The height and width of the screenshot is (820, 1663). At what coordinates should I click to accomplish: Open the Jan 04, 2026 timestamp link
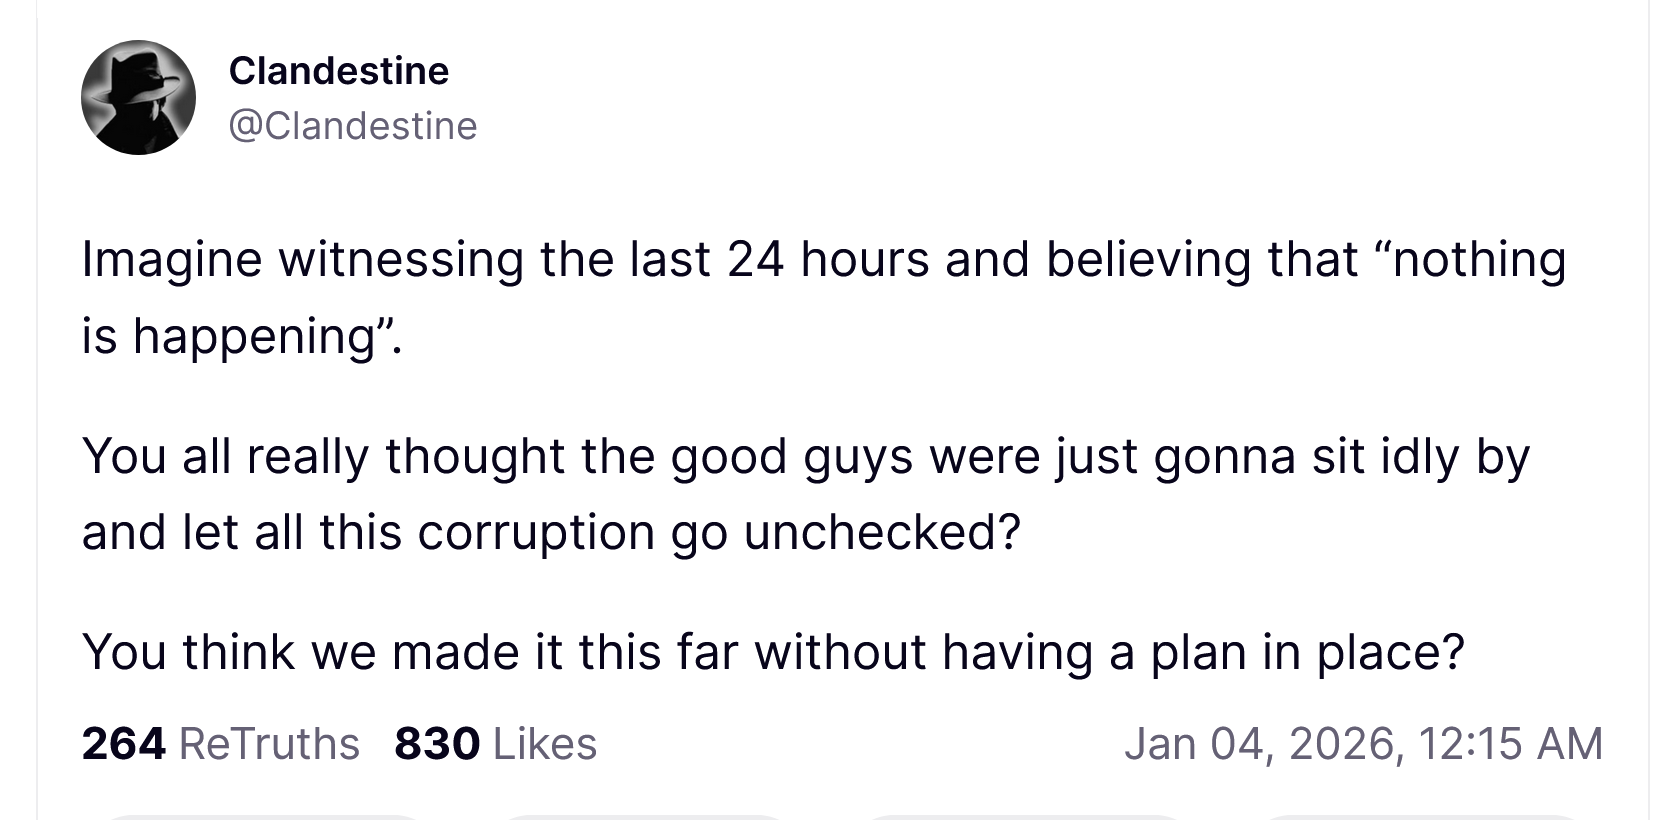[1362, 744]
